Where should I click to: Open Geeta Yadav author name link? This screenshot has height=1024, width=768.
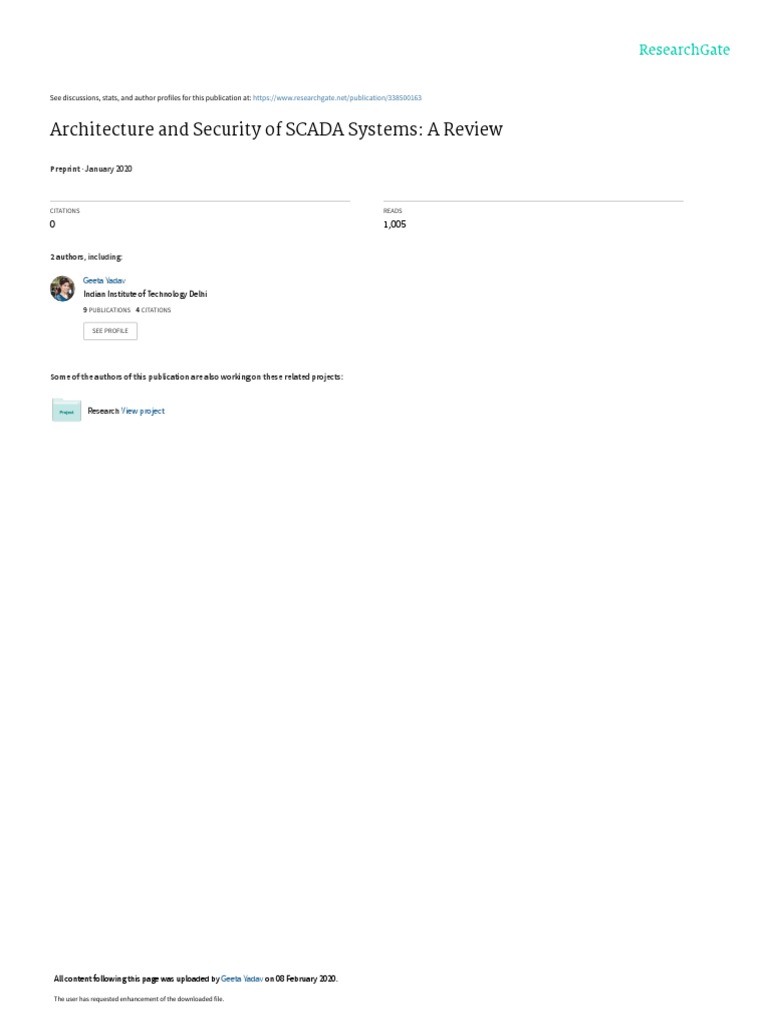104,280
